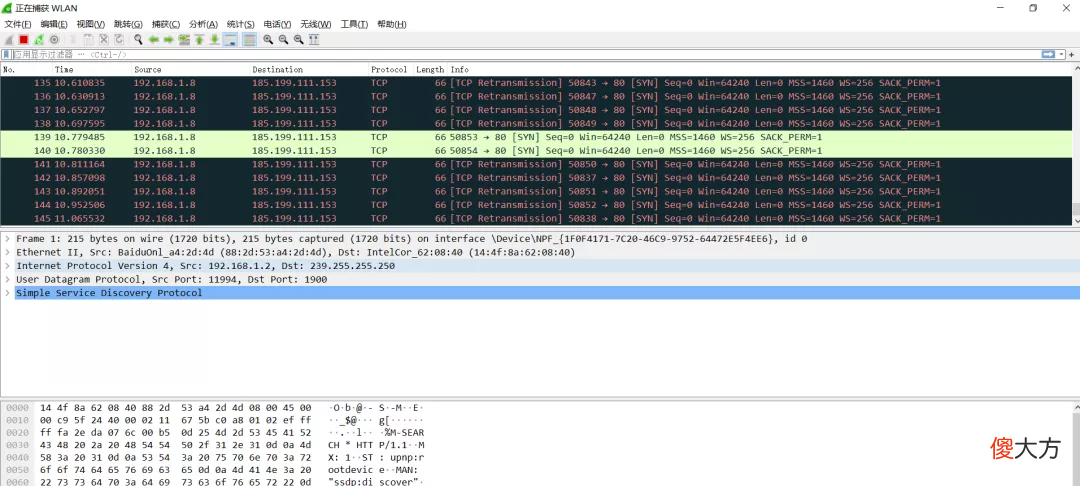Toggle auto-scroll during live capture
This screenshot has width=1080, height=486.
pyautogui.click(x=230, y=40)
